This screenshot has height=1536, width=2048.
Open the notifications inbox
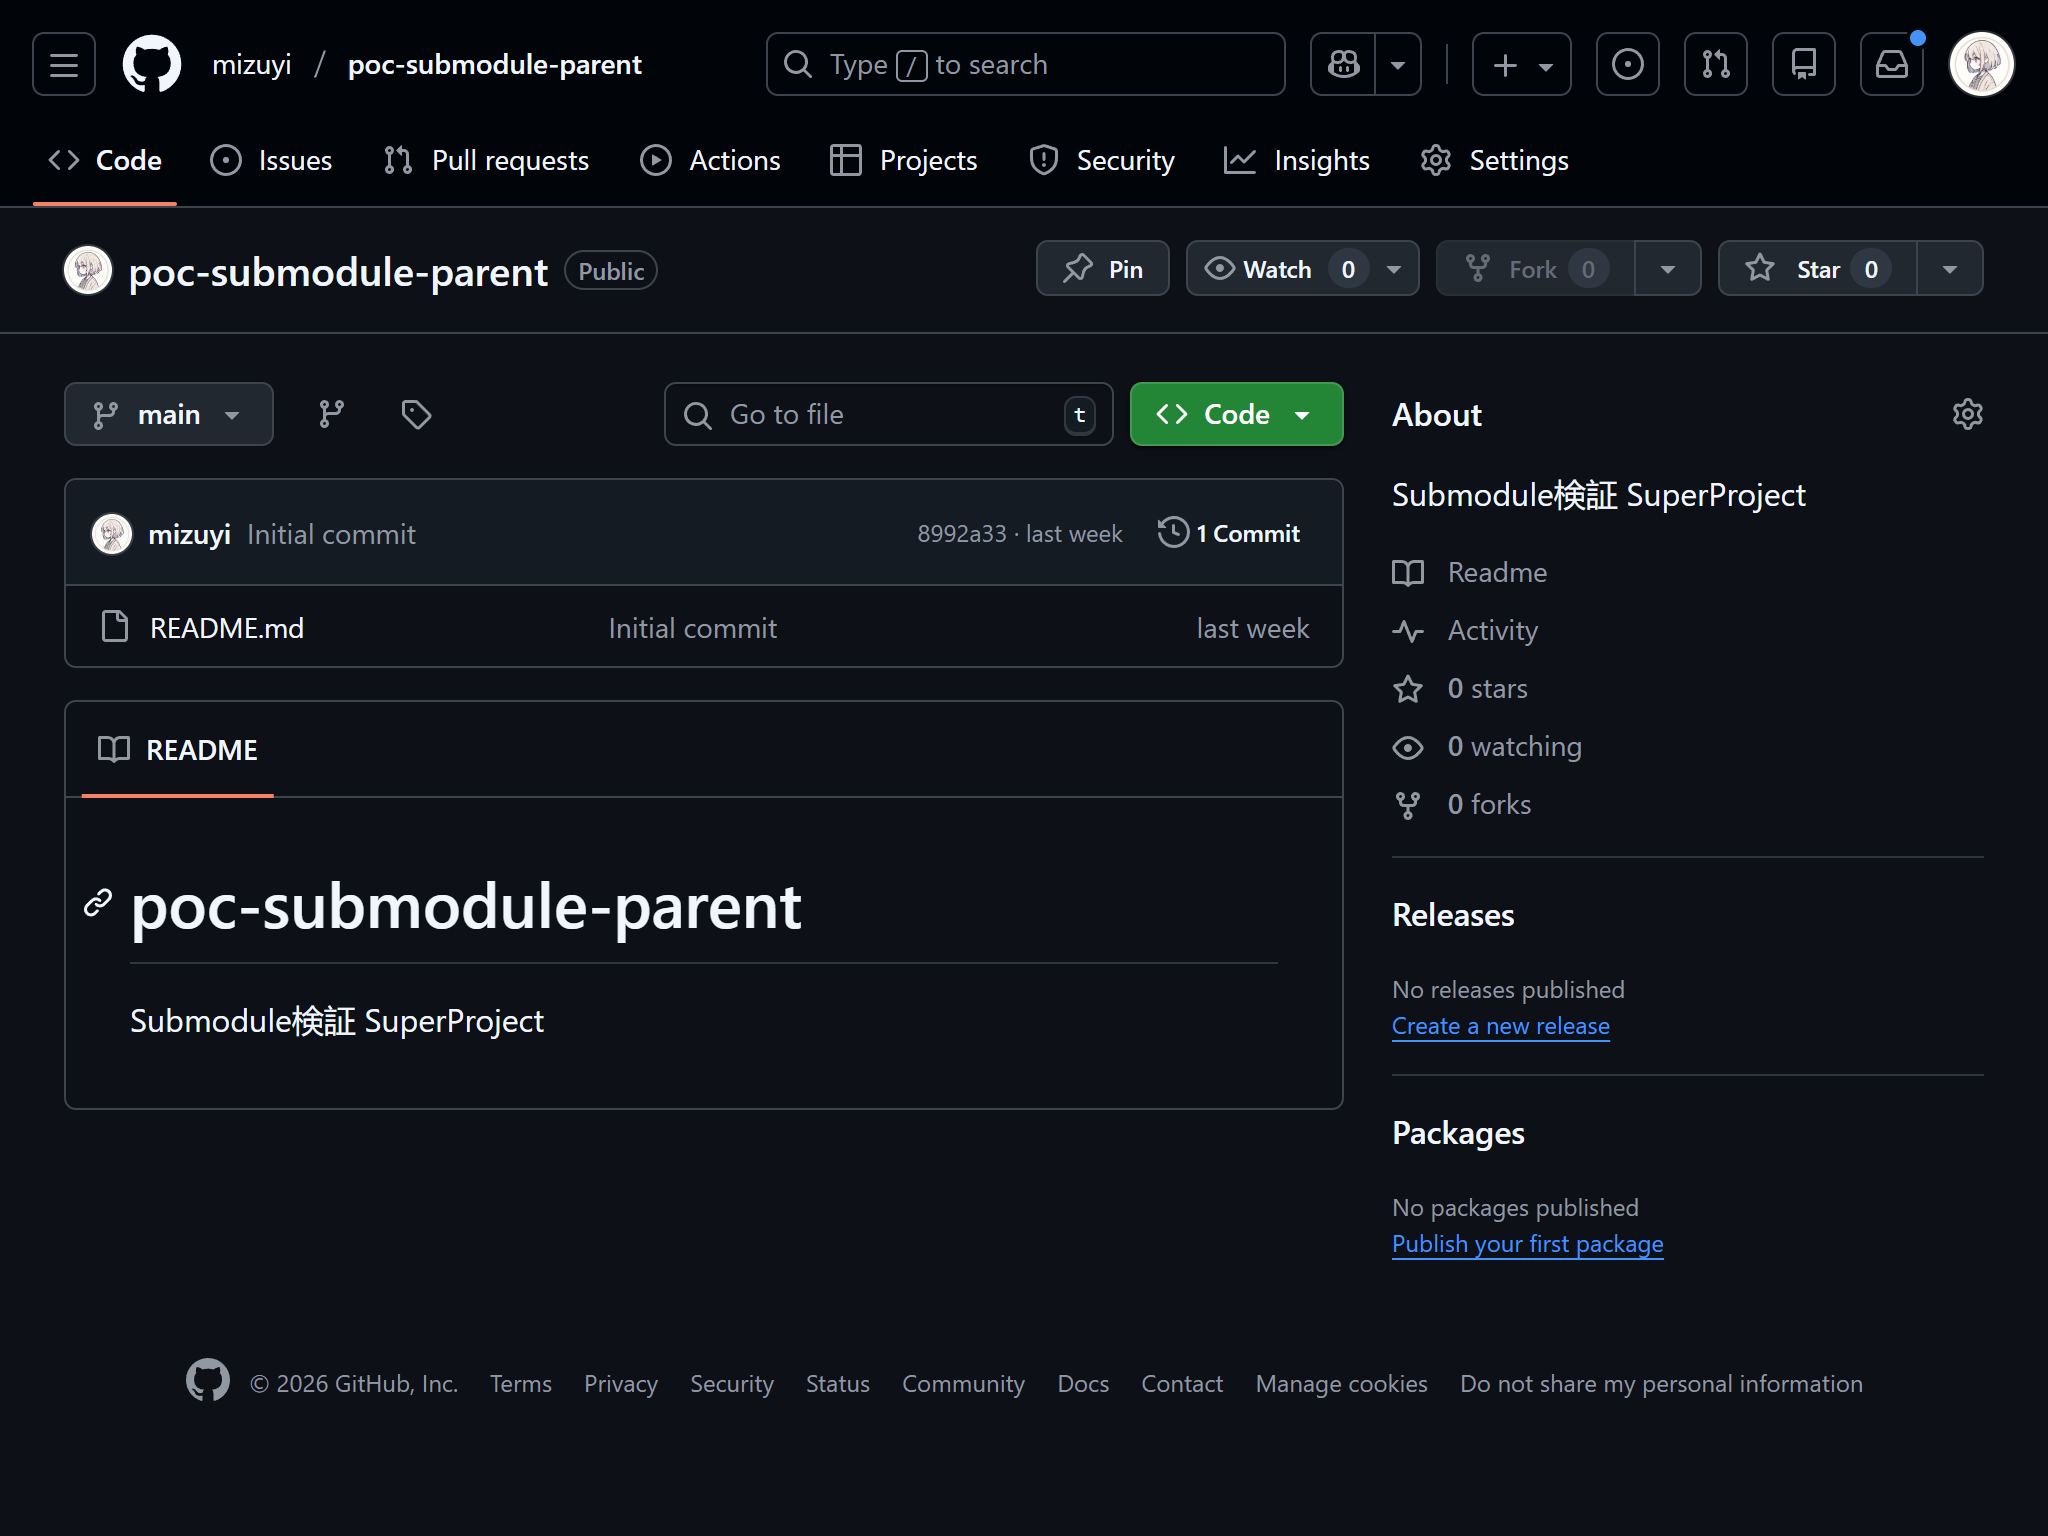[x=1892, y=63]
